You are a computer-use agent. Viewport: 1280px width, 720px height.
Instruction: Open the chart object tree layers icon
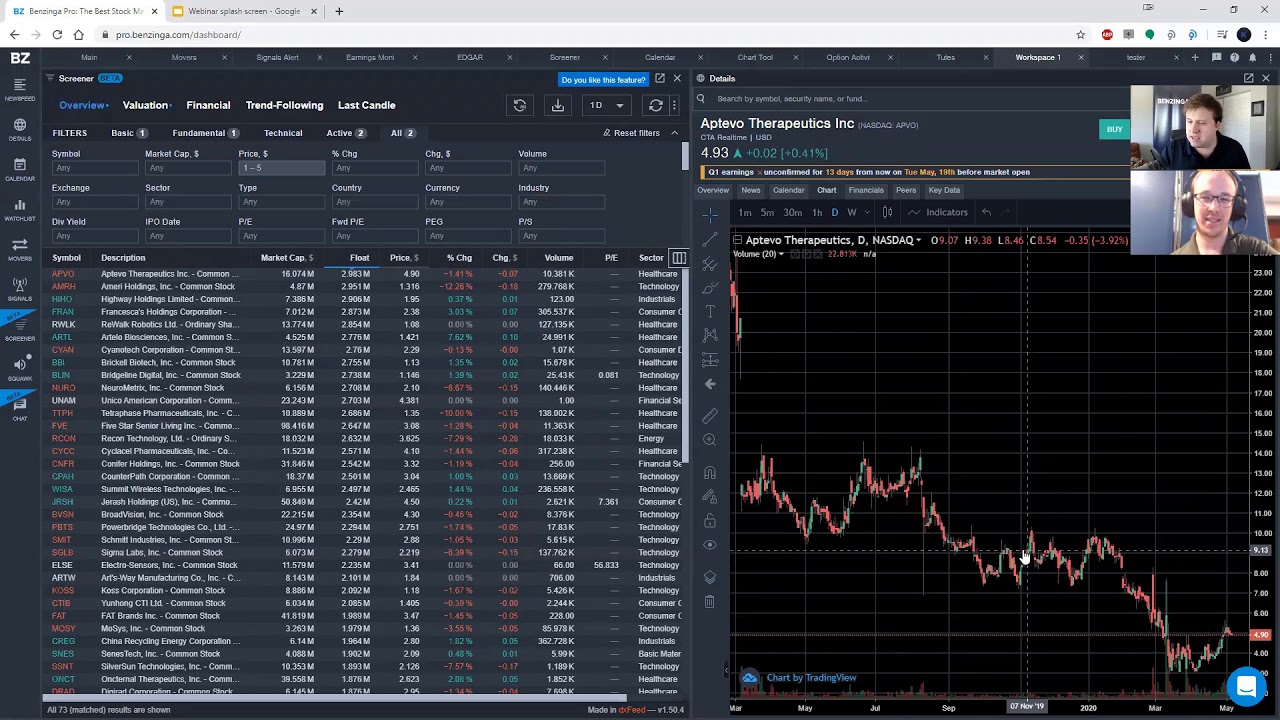pyautogui.click(x=710, y=577)
